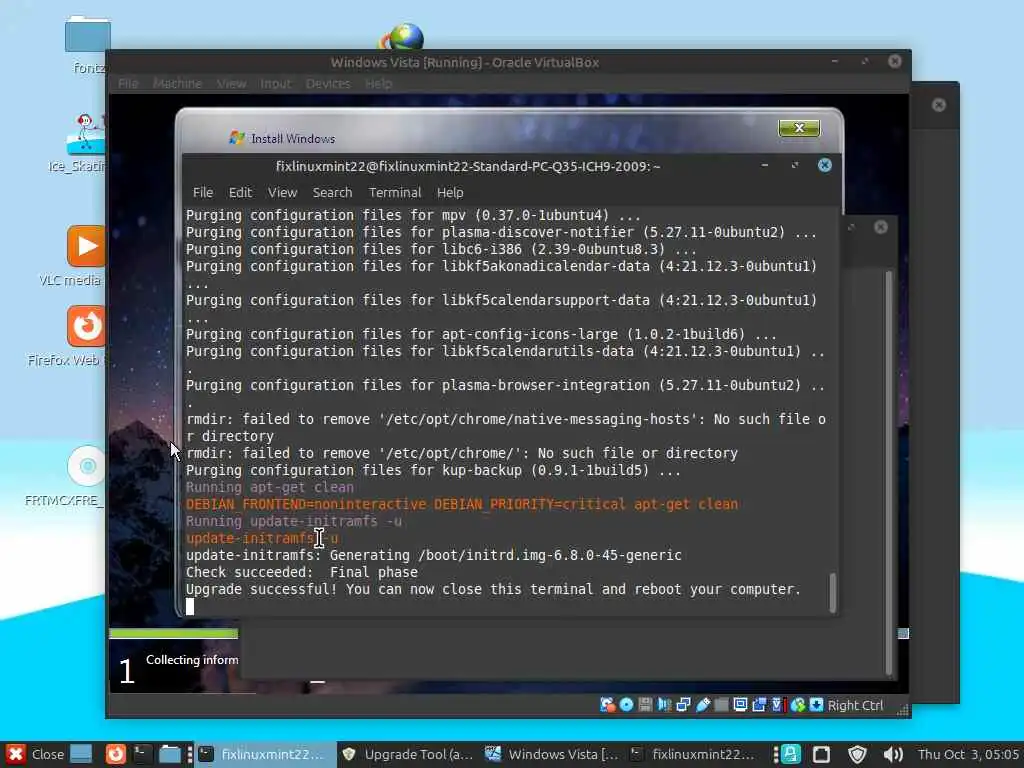This screenshot has width=1024, height=768.
Task: Click the teal tray icon beside the taskbar window list
Action: pyautogui.click(x=790, y=754)
